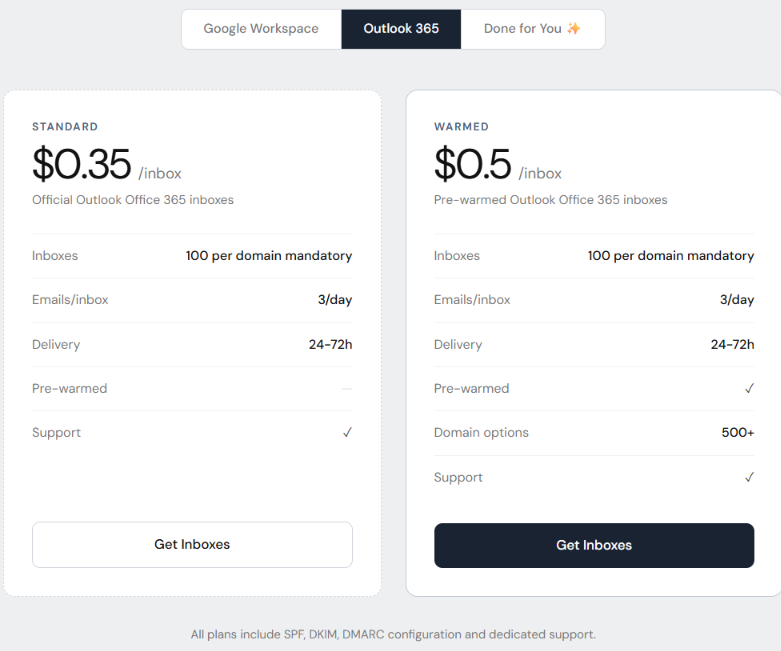781x651 pixels.
Task: Click '100 per domain mandatory' in Warmed card
Action: (x=671, y=256)
